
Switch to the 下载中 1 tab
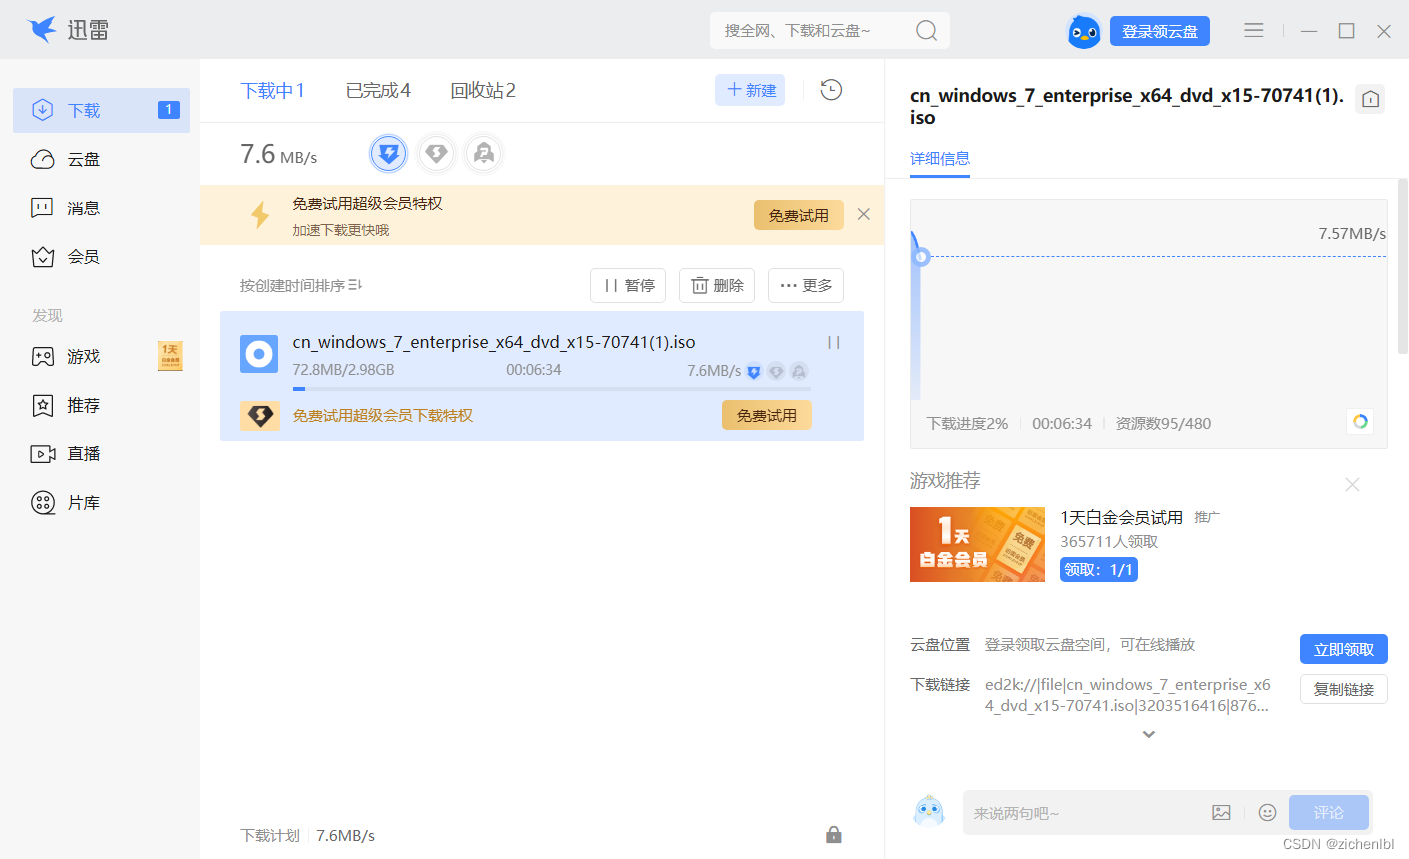click(272, 90)
